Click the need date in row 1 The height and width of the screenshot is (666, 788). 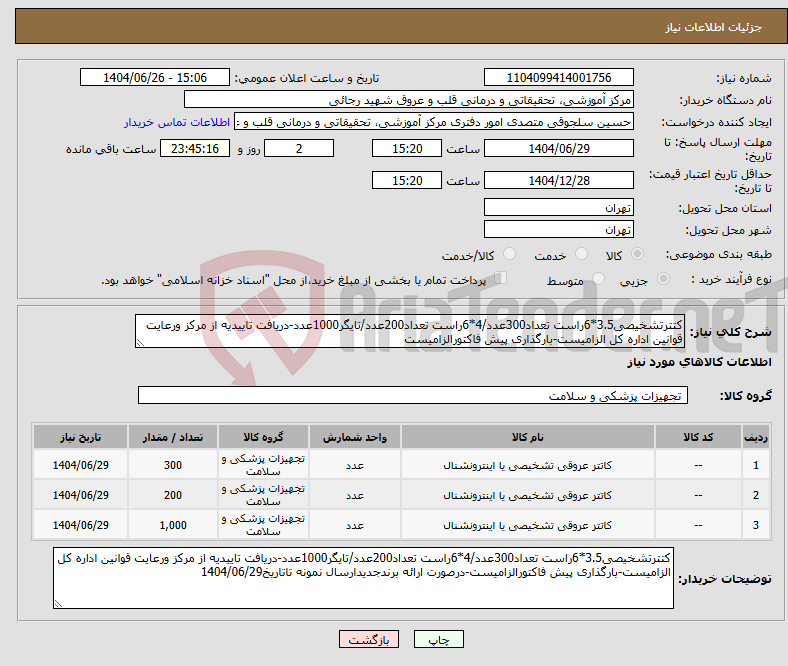pyautogui.click(x=80, y=465)
